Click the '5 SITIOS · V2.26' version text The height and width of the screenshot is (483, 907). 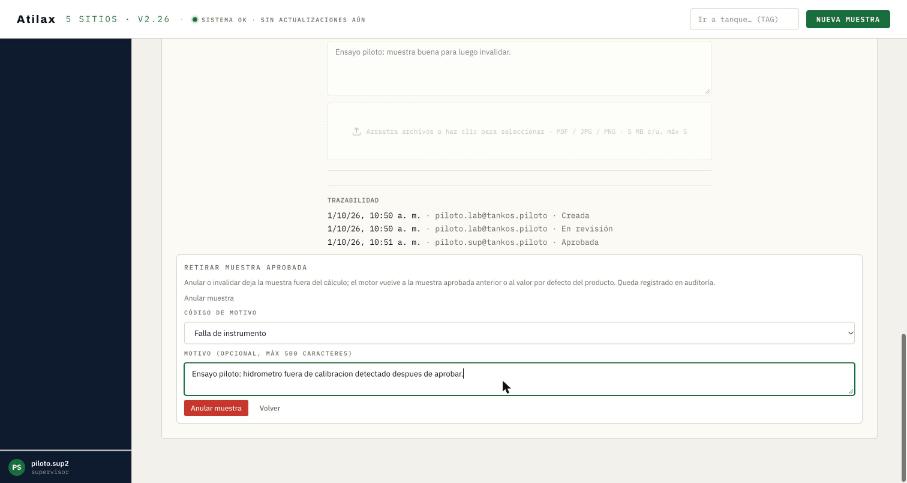point(118,19)
